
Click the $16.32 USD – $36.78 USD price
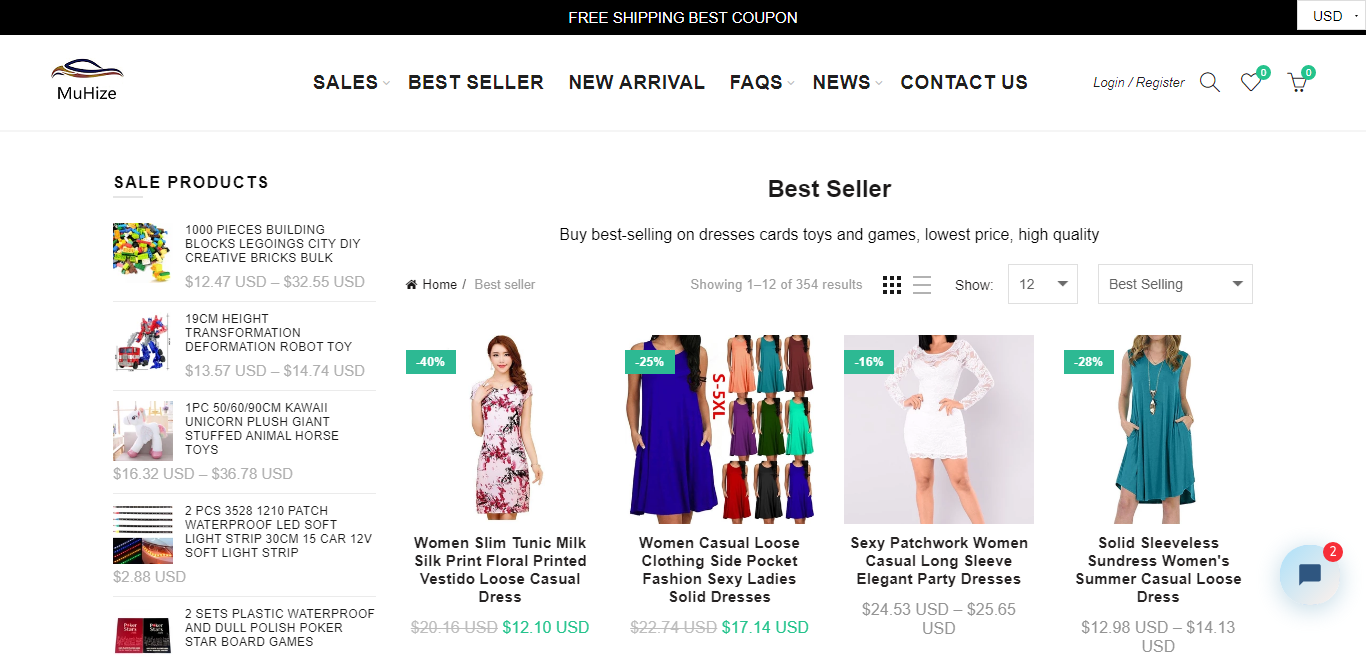[203, 474]
